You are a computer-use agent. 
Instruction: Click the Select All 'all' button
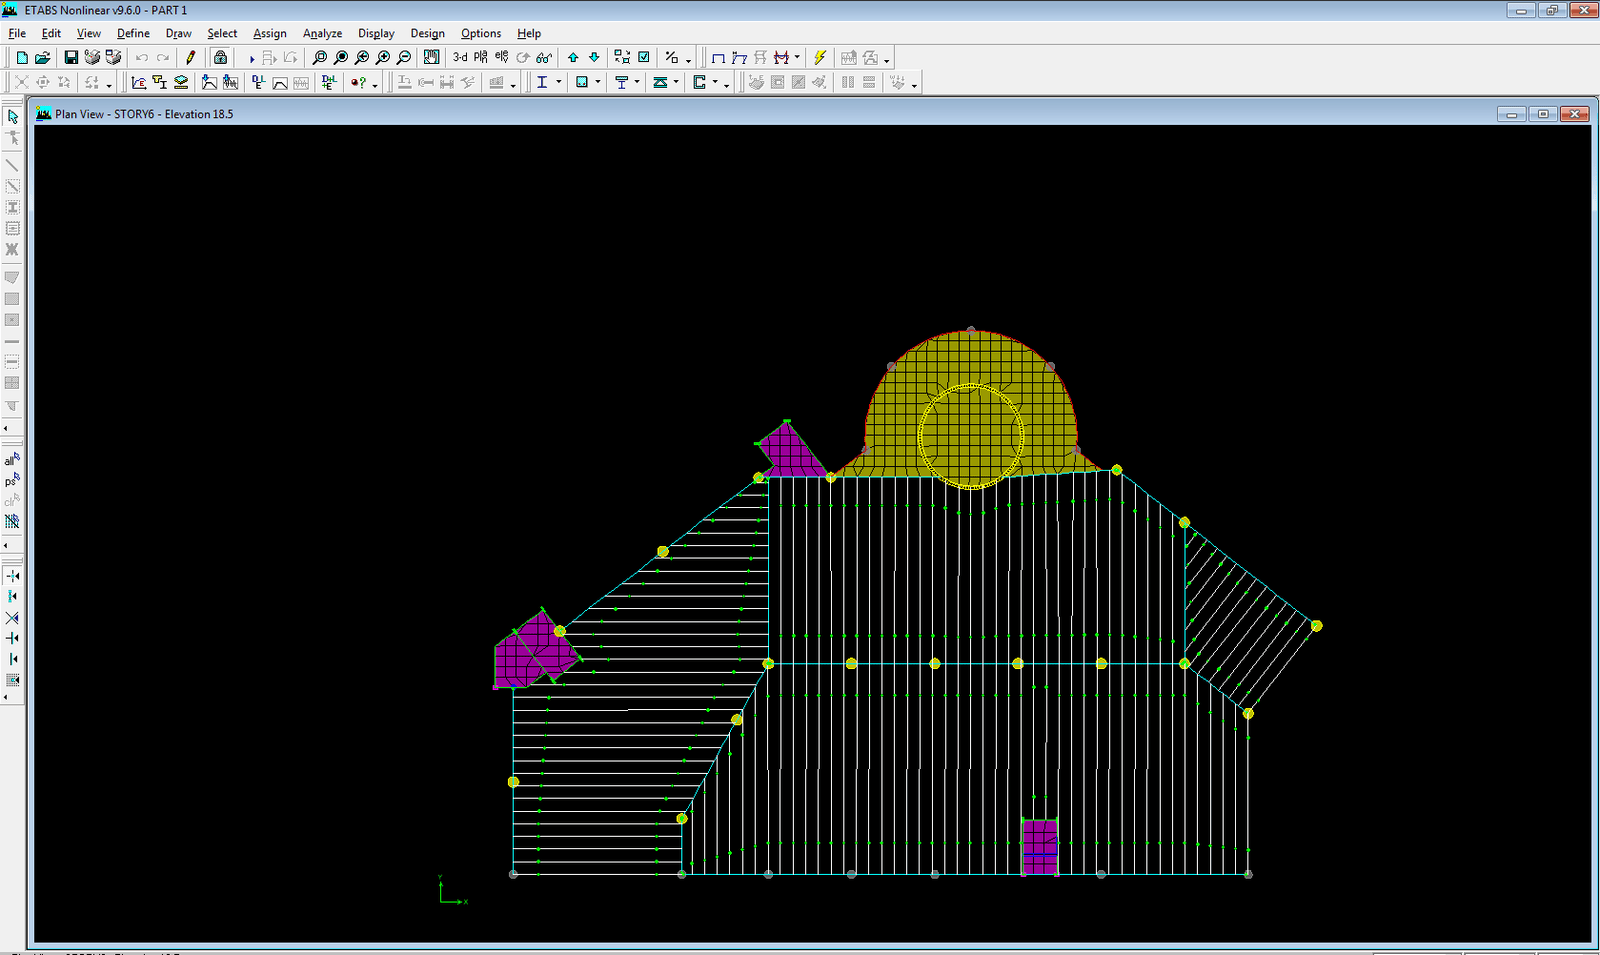pos(12,460)
